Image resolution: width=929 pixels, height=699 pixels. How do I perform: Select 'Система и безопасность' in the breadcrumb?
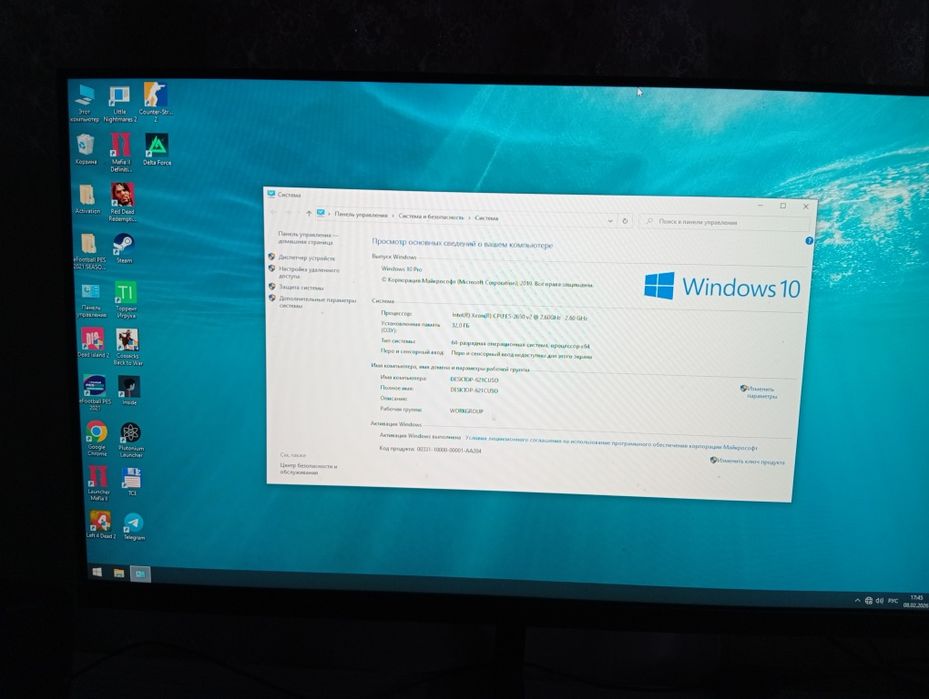pos(431,217)
